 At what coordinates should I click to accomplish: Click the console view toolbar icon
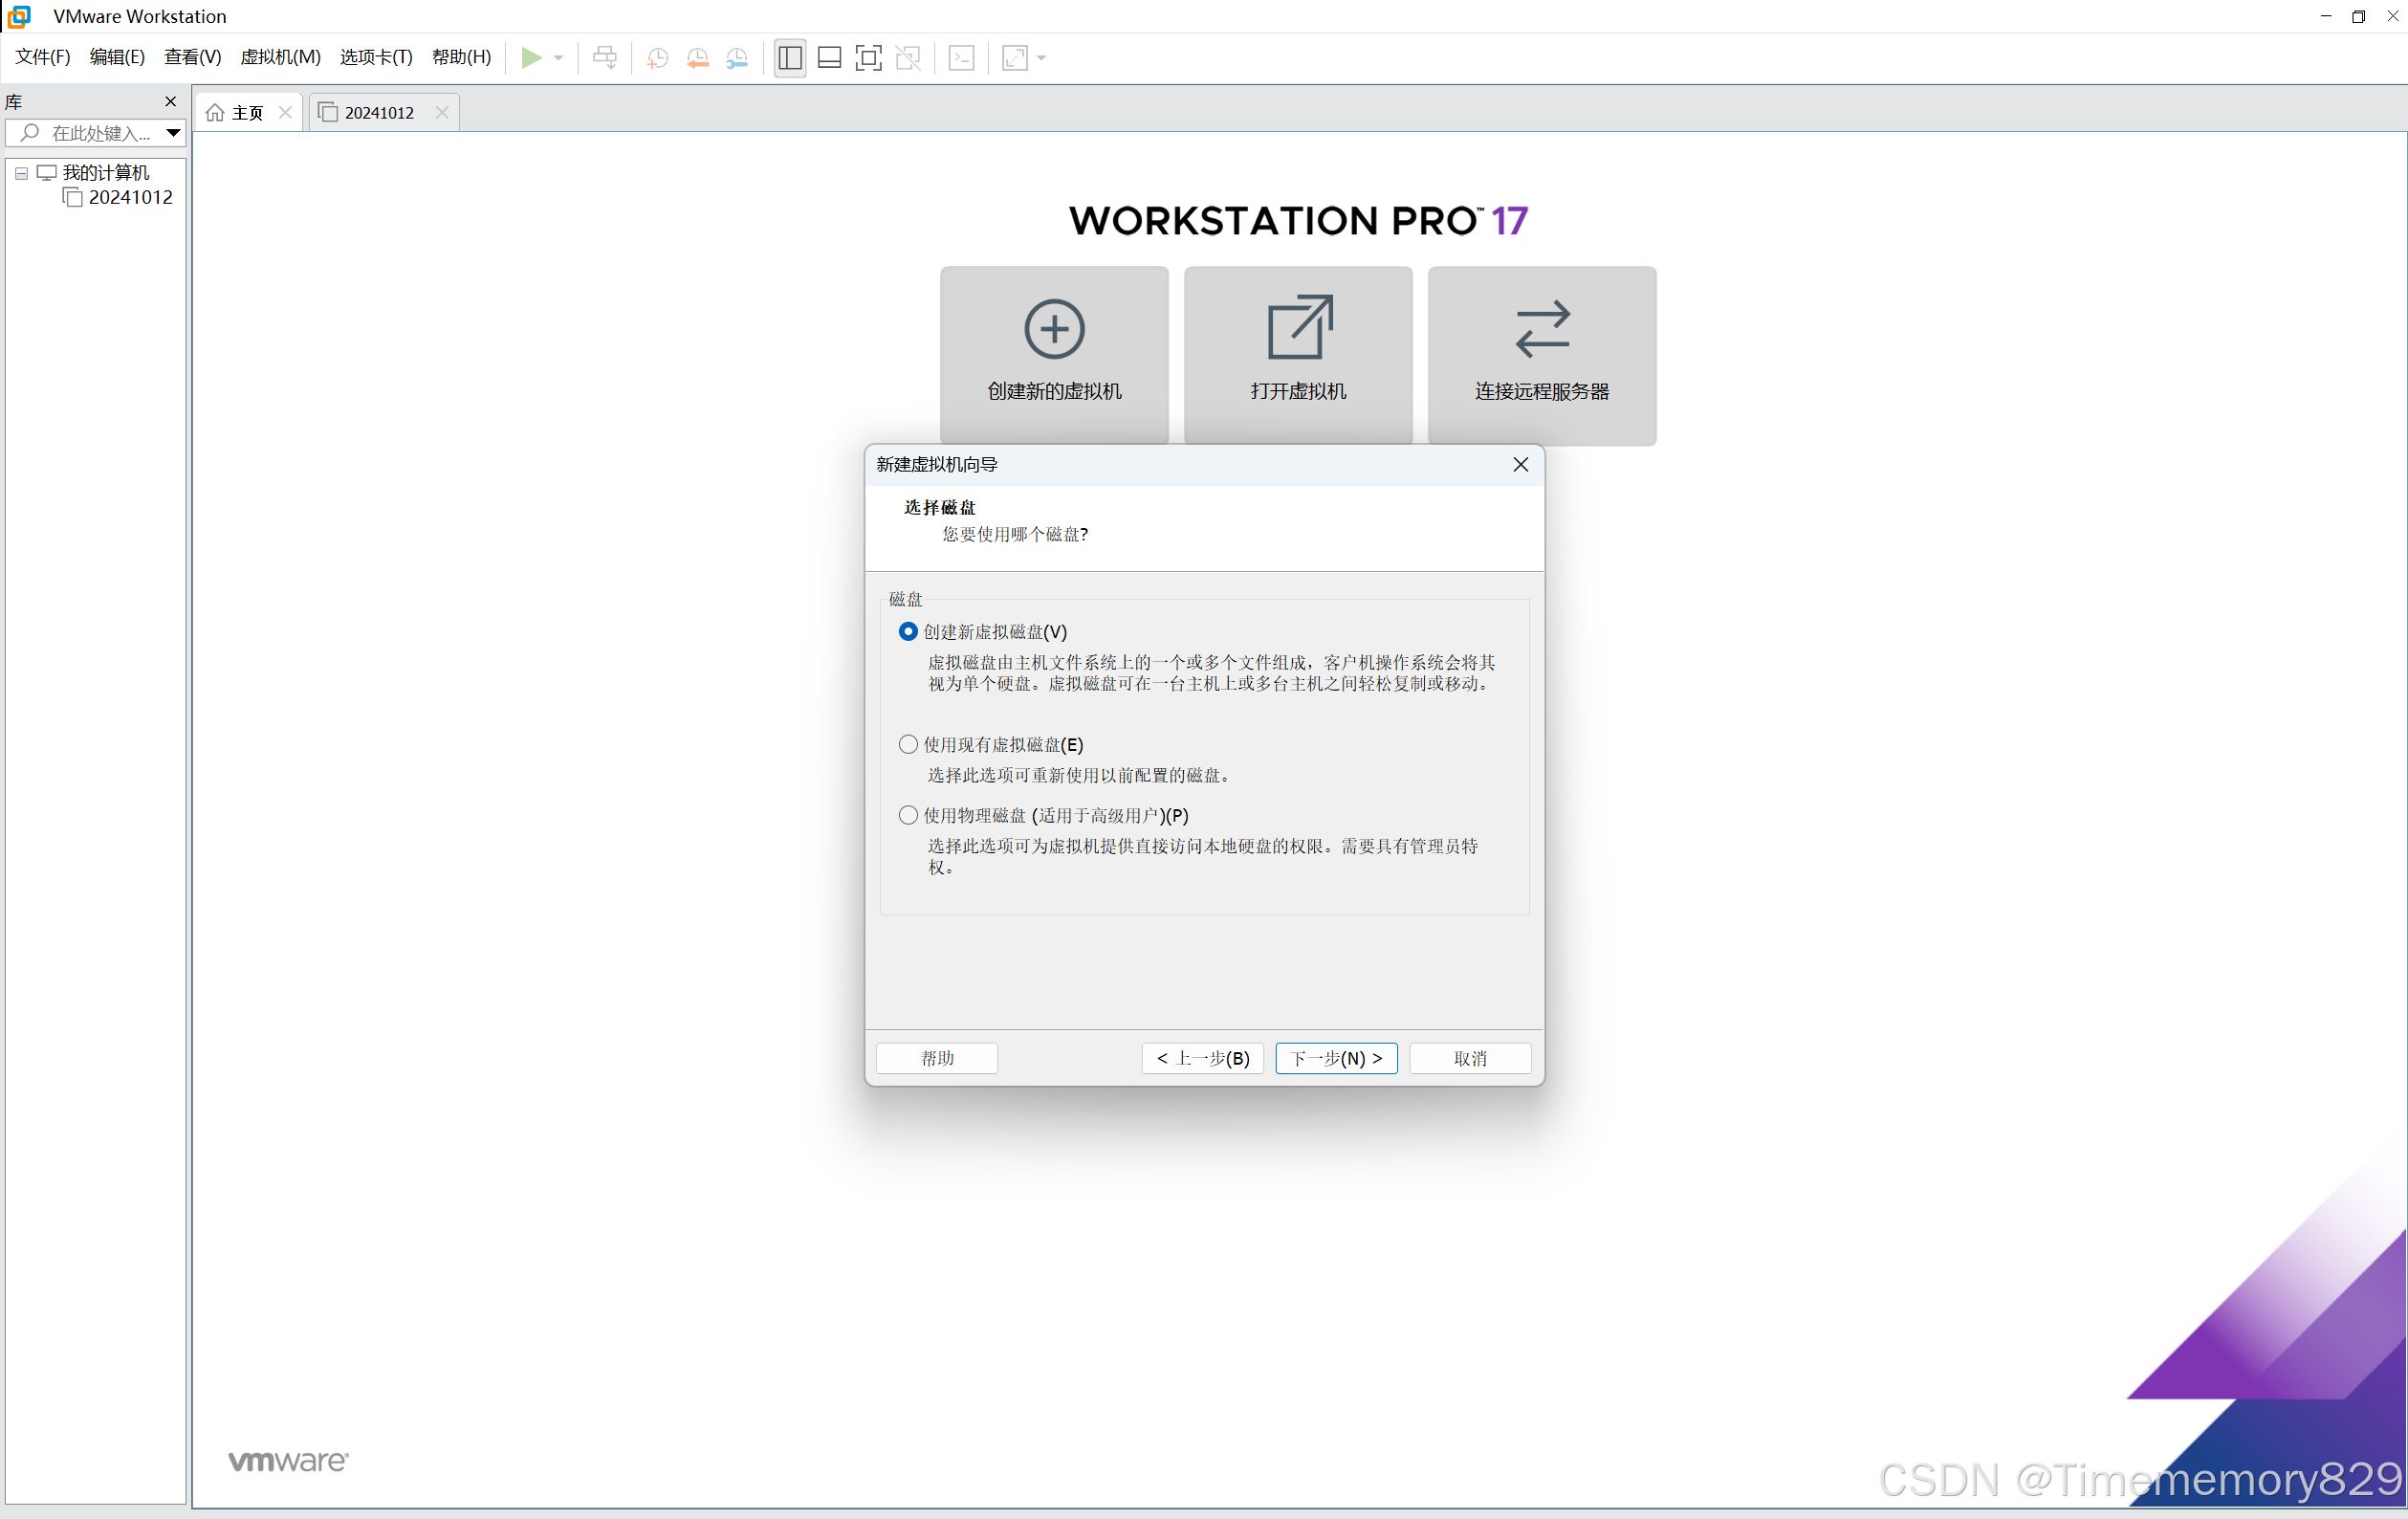coord(962,58)
